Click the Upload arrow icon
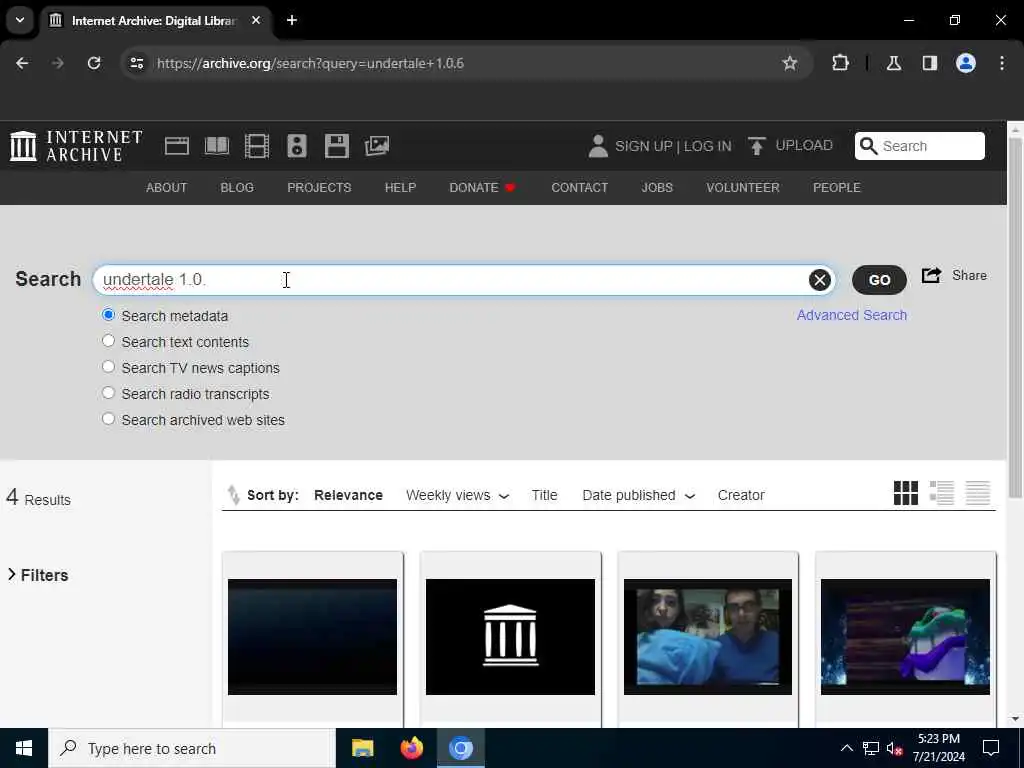This screenshot has height=768, width=1024. 756,146
